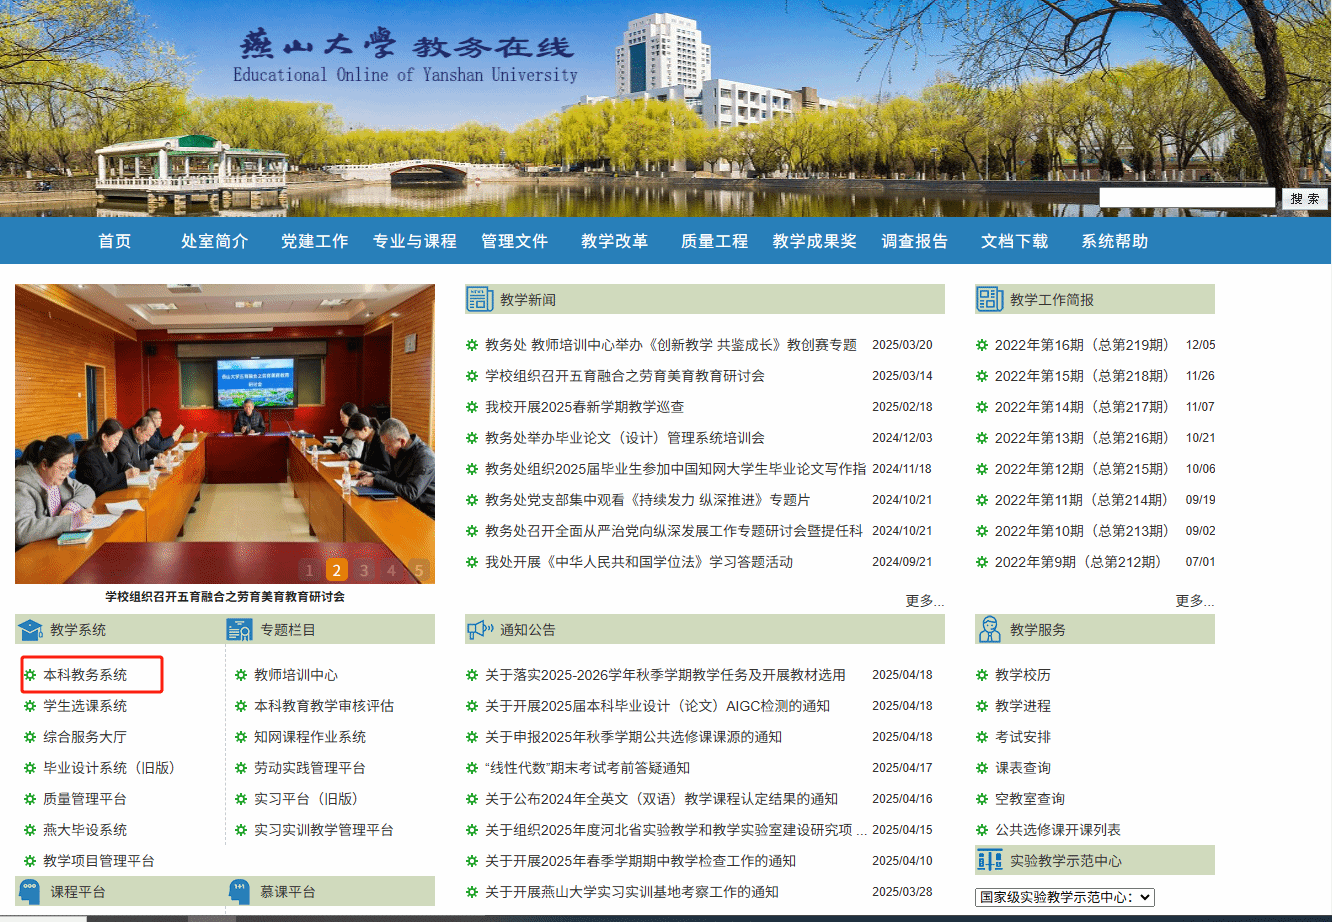View 更多 under 教学新闻 list

click(x=924, y=600)
